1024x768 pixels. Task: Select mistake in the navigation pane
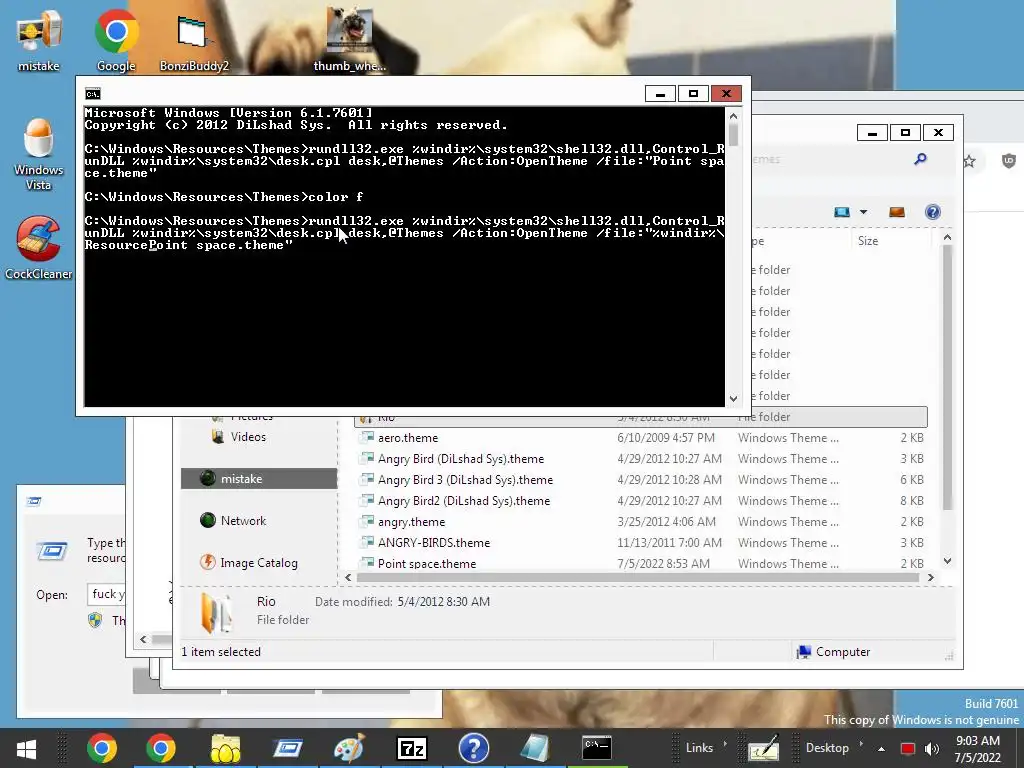point(259,479)
